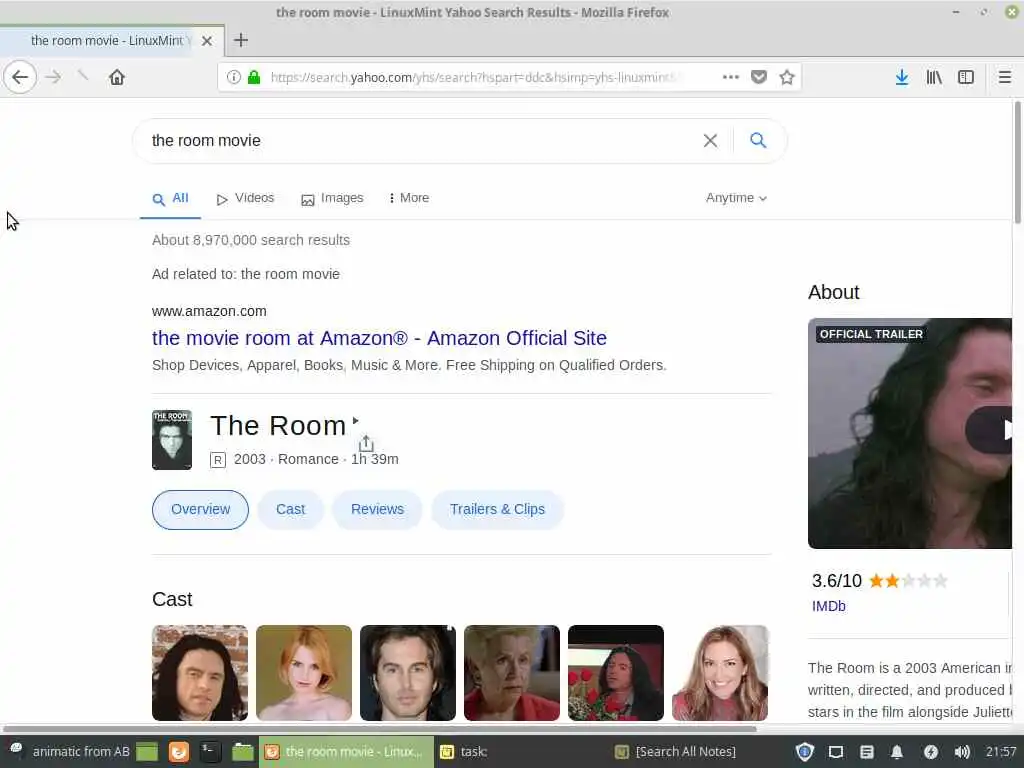Select older woman in red cast photo
The width and height of the screenshot is (1024, 768).
(512, 673)
